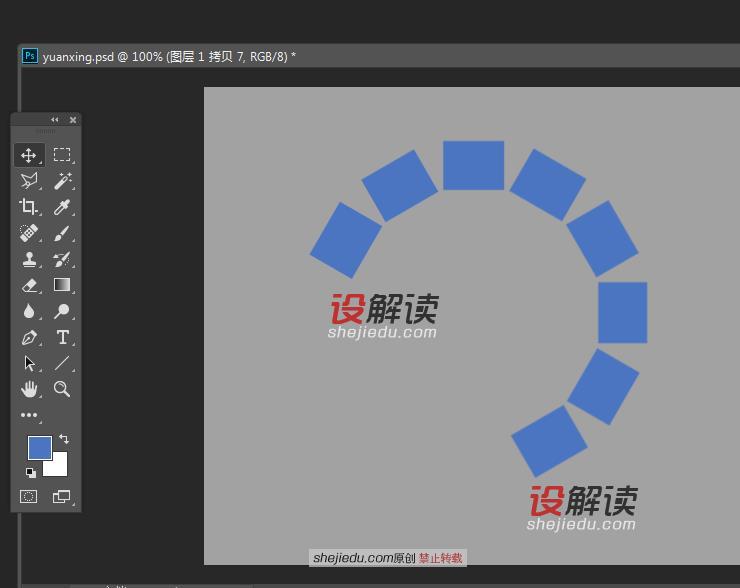Select the yuanxing.psd document tab
Image resolution: width=740 pixels, height=588 pixels.
click(x=169, y=57)
